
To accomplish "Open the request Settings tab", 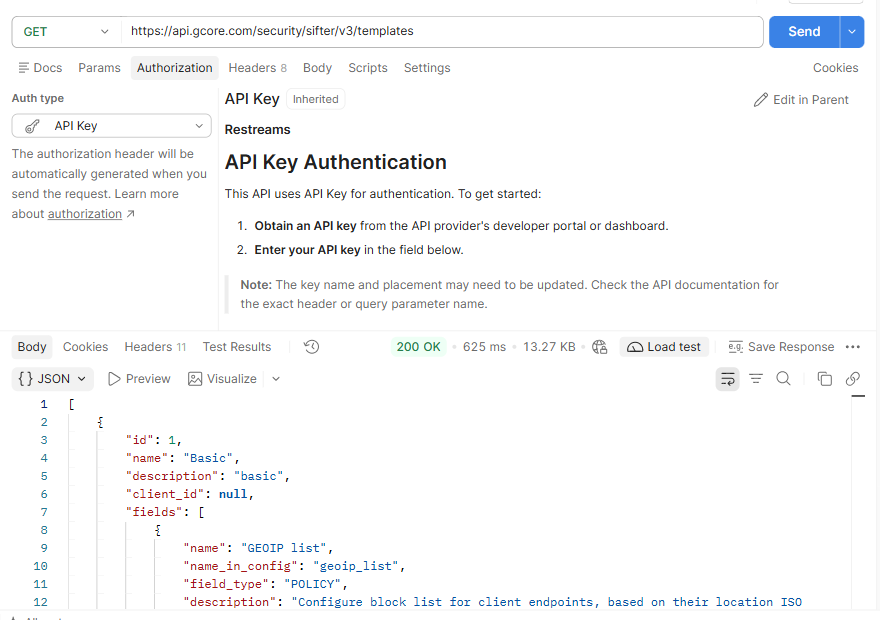I will [x=427, y=68].
